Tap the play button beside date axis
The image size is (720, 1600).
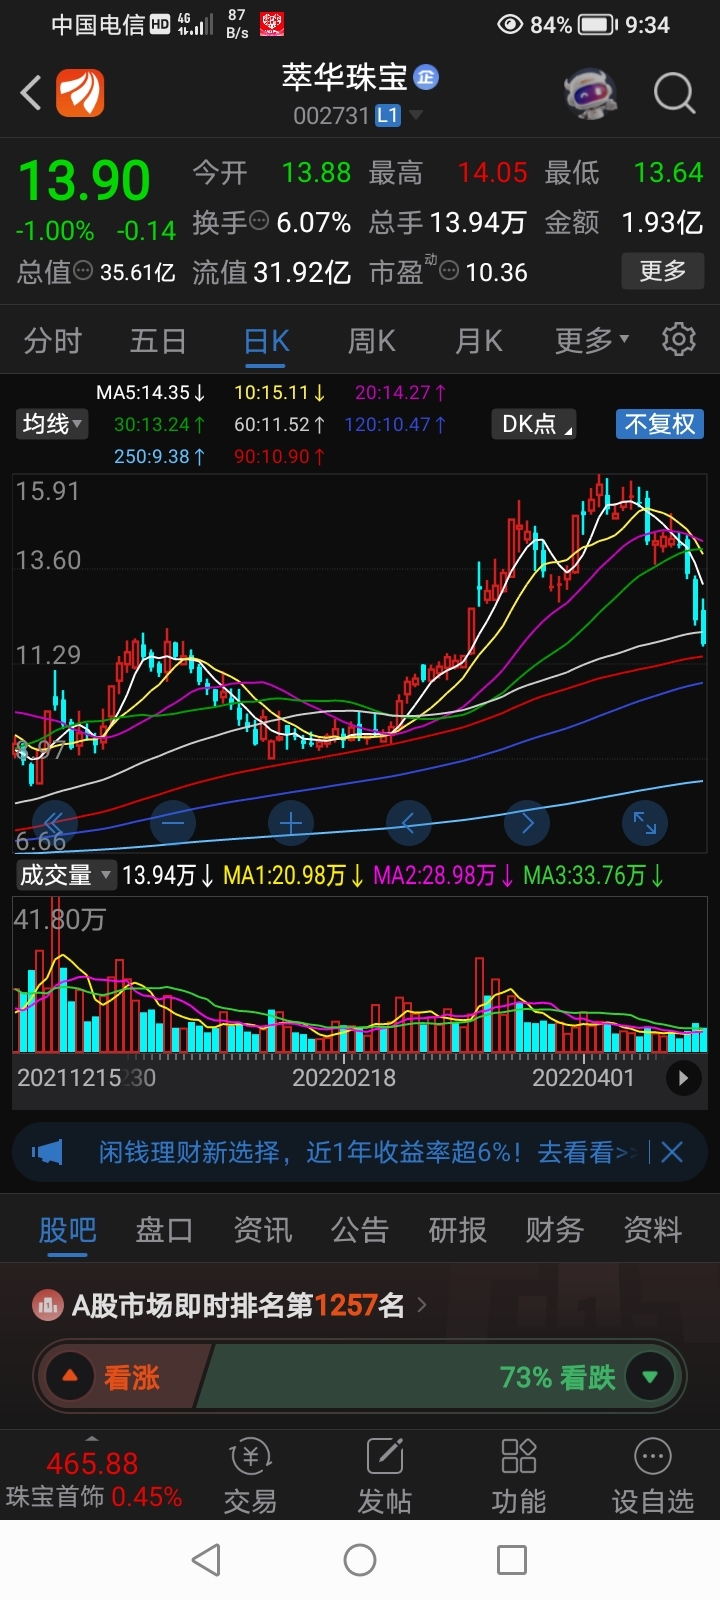coord(684,1078)
